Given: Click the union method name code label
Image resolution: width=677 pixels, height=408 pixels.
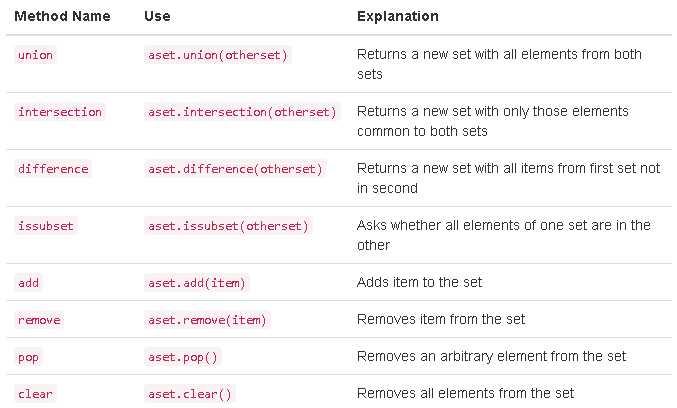Looking at the screenshot, I should [35, 55].
